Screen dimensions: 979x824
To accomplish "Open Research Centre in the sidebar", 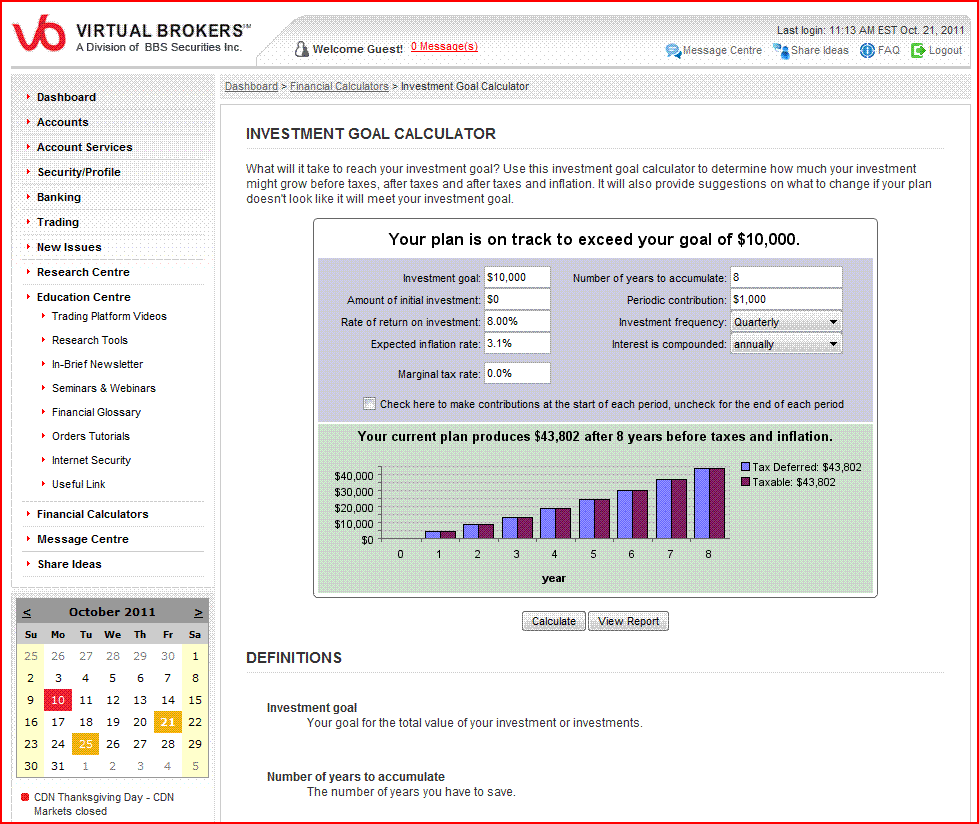I will click(83, 272).
